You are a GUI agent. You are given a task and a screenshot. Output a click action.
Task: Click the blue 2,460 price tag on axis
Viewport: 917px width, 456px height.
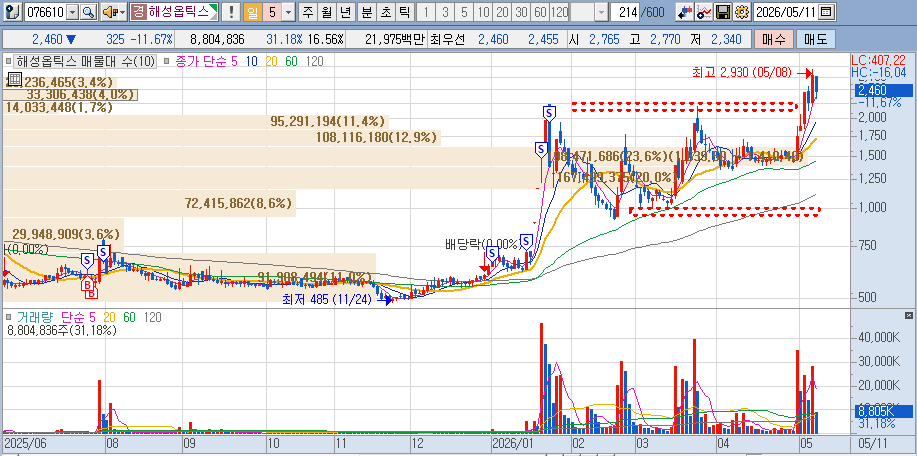pyautogui.click(x=882, y=89)
